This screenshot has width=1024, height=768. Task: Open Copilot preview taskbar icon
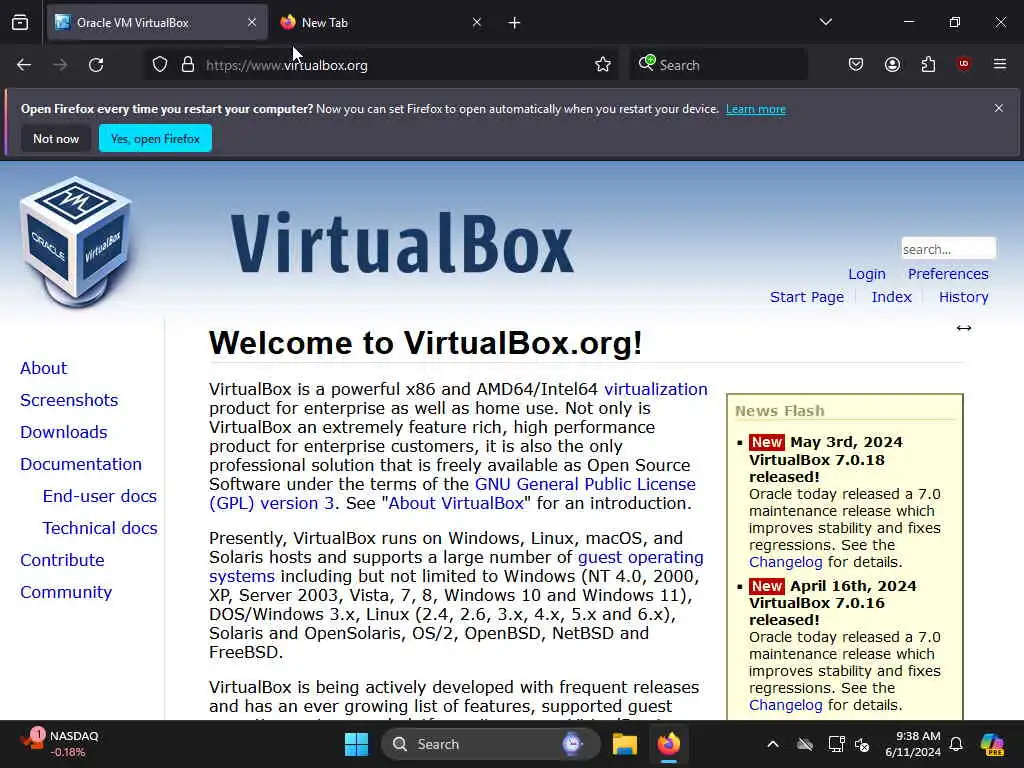pos(992,744)
